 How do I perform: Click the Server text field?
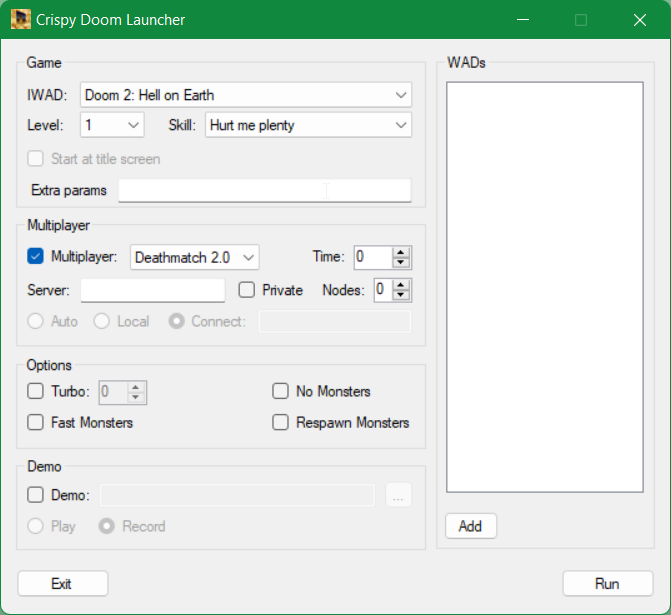tap(153, 290)
